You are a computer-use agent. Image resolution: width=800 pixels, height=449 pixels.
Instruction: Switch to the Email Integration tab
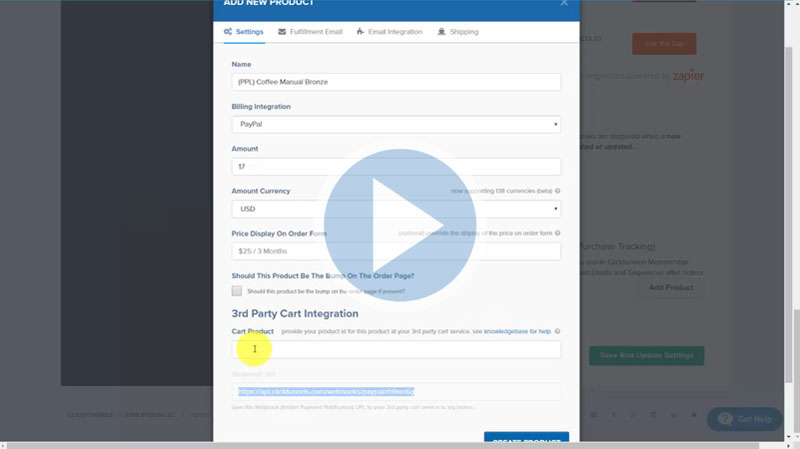tap(390, 32)
